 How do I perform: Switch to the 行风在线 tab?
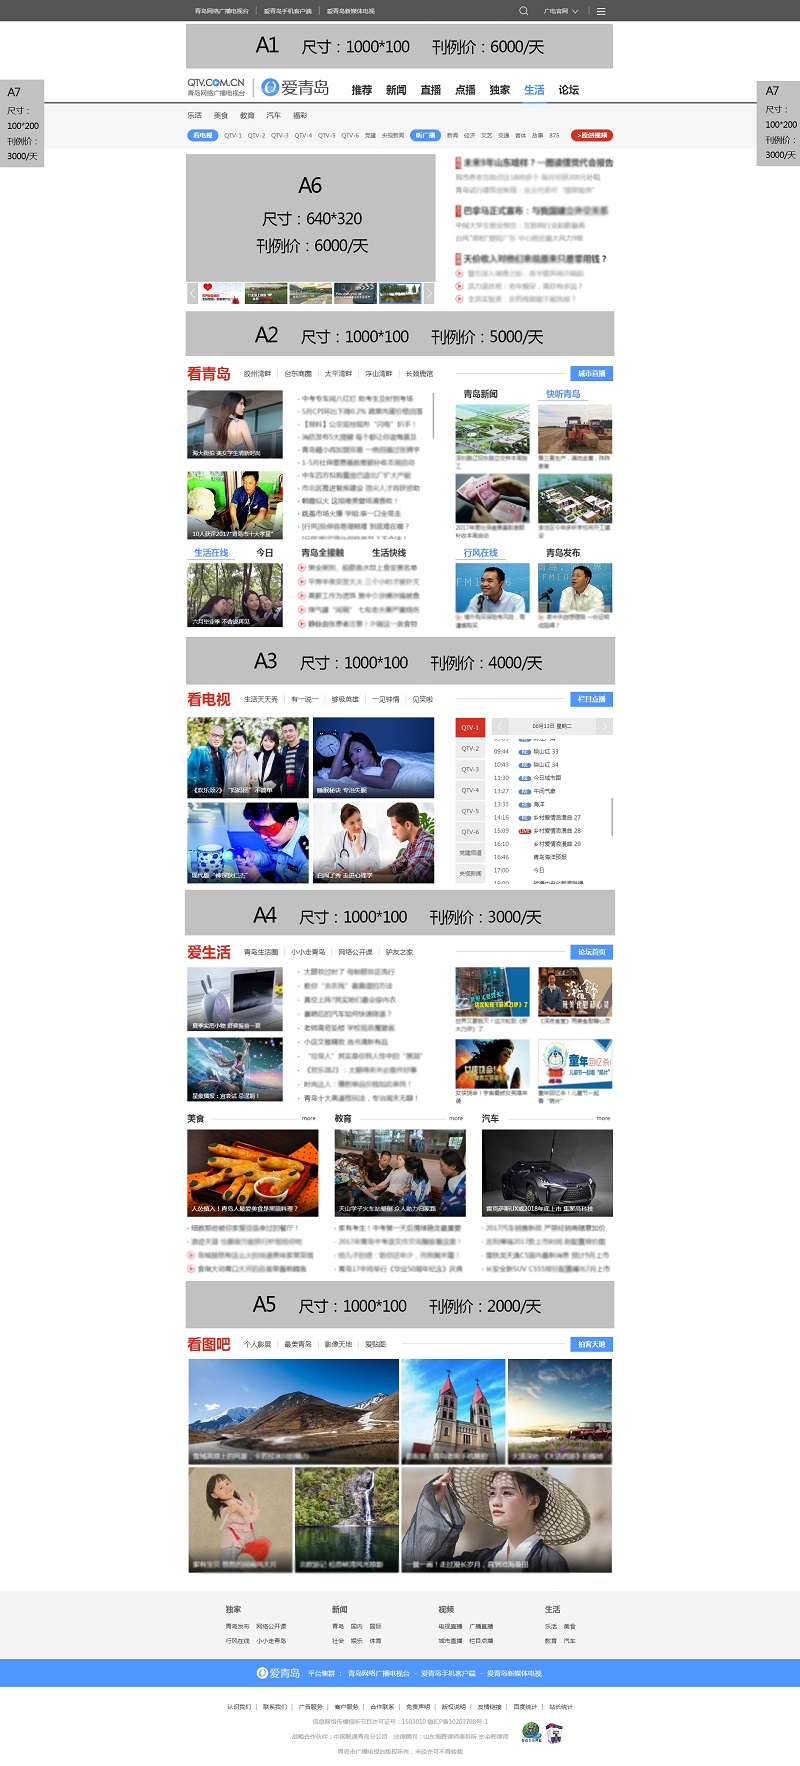(480, 553)
